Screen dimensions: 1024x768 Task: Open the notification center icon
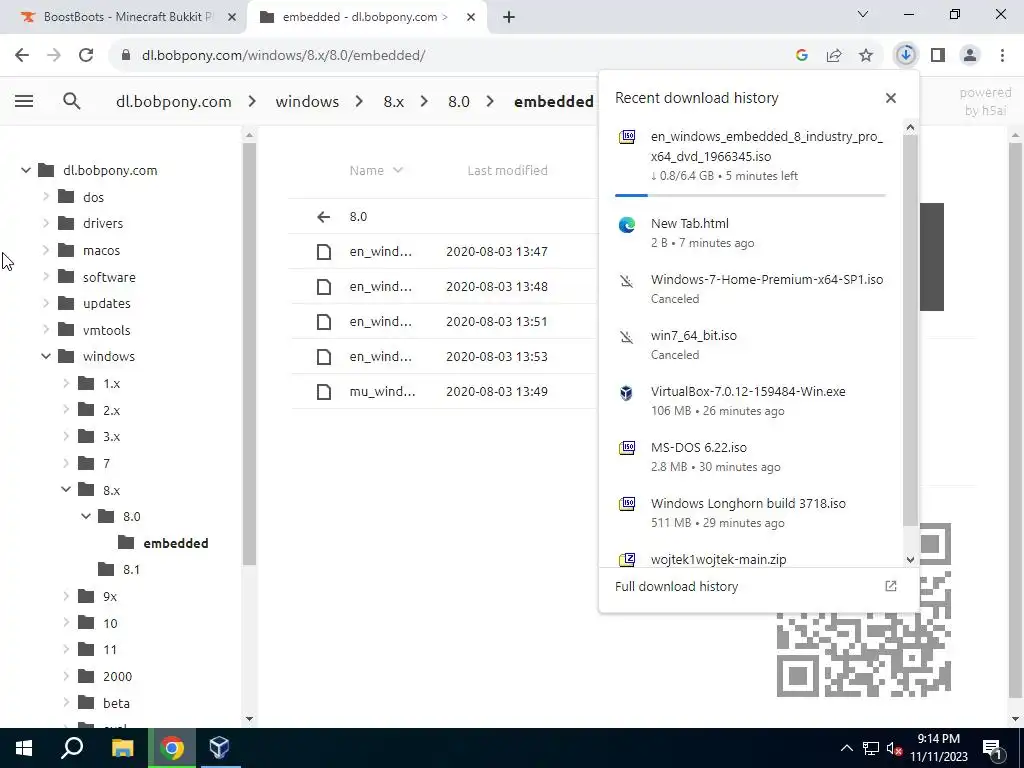(x=991, y=749)
